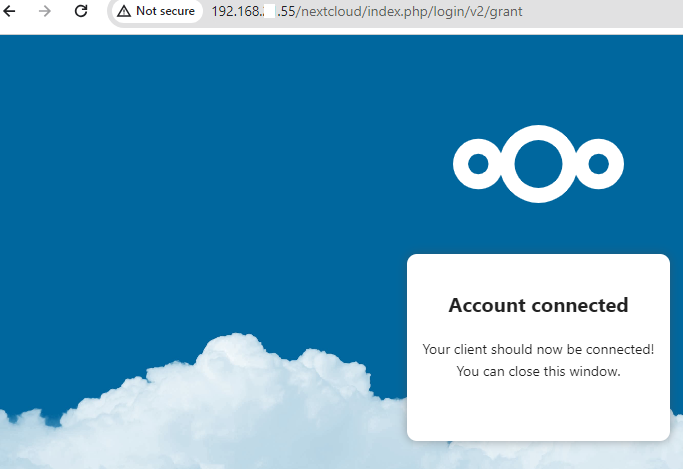This screenshot has width=683, height=469.
Task: Select the address bar URL ending in /login/v2/grant
Action: (367, 11)
